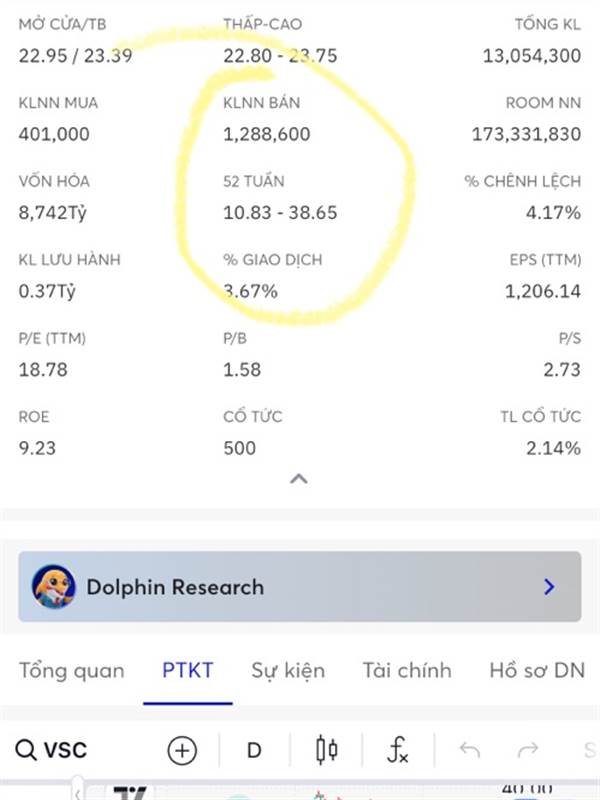
Task: Tap the 52 TUẦN range value
Action: pos(280,212)
